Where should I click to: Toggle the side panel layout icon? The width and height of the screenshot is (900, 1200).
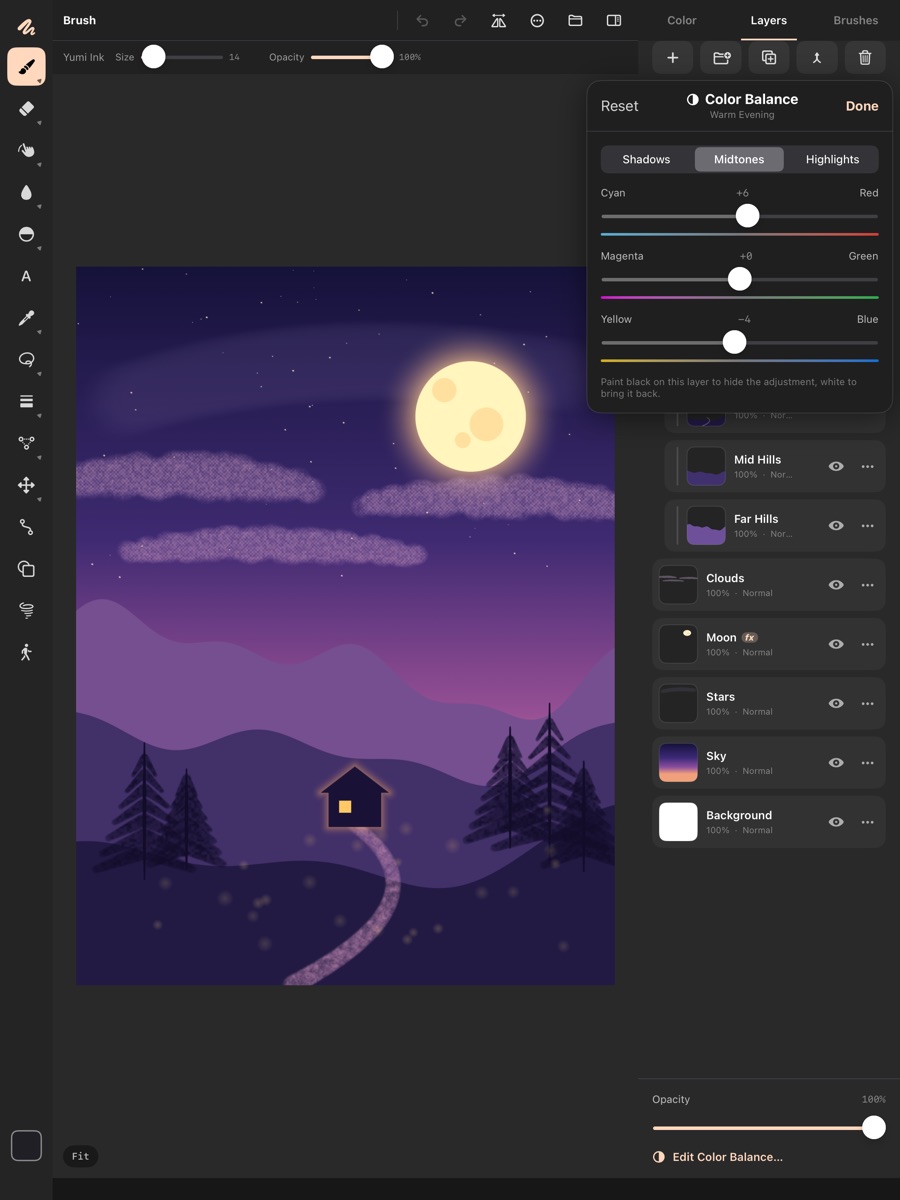click(614, 20)
